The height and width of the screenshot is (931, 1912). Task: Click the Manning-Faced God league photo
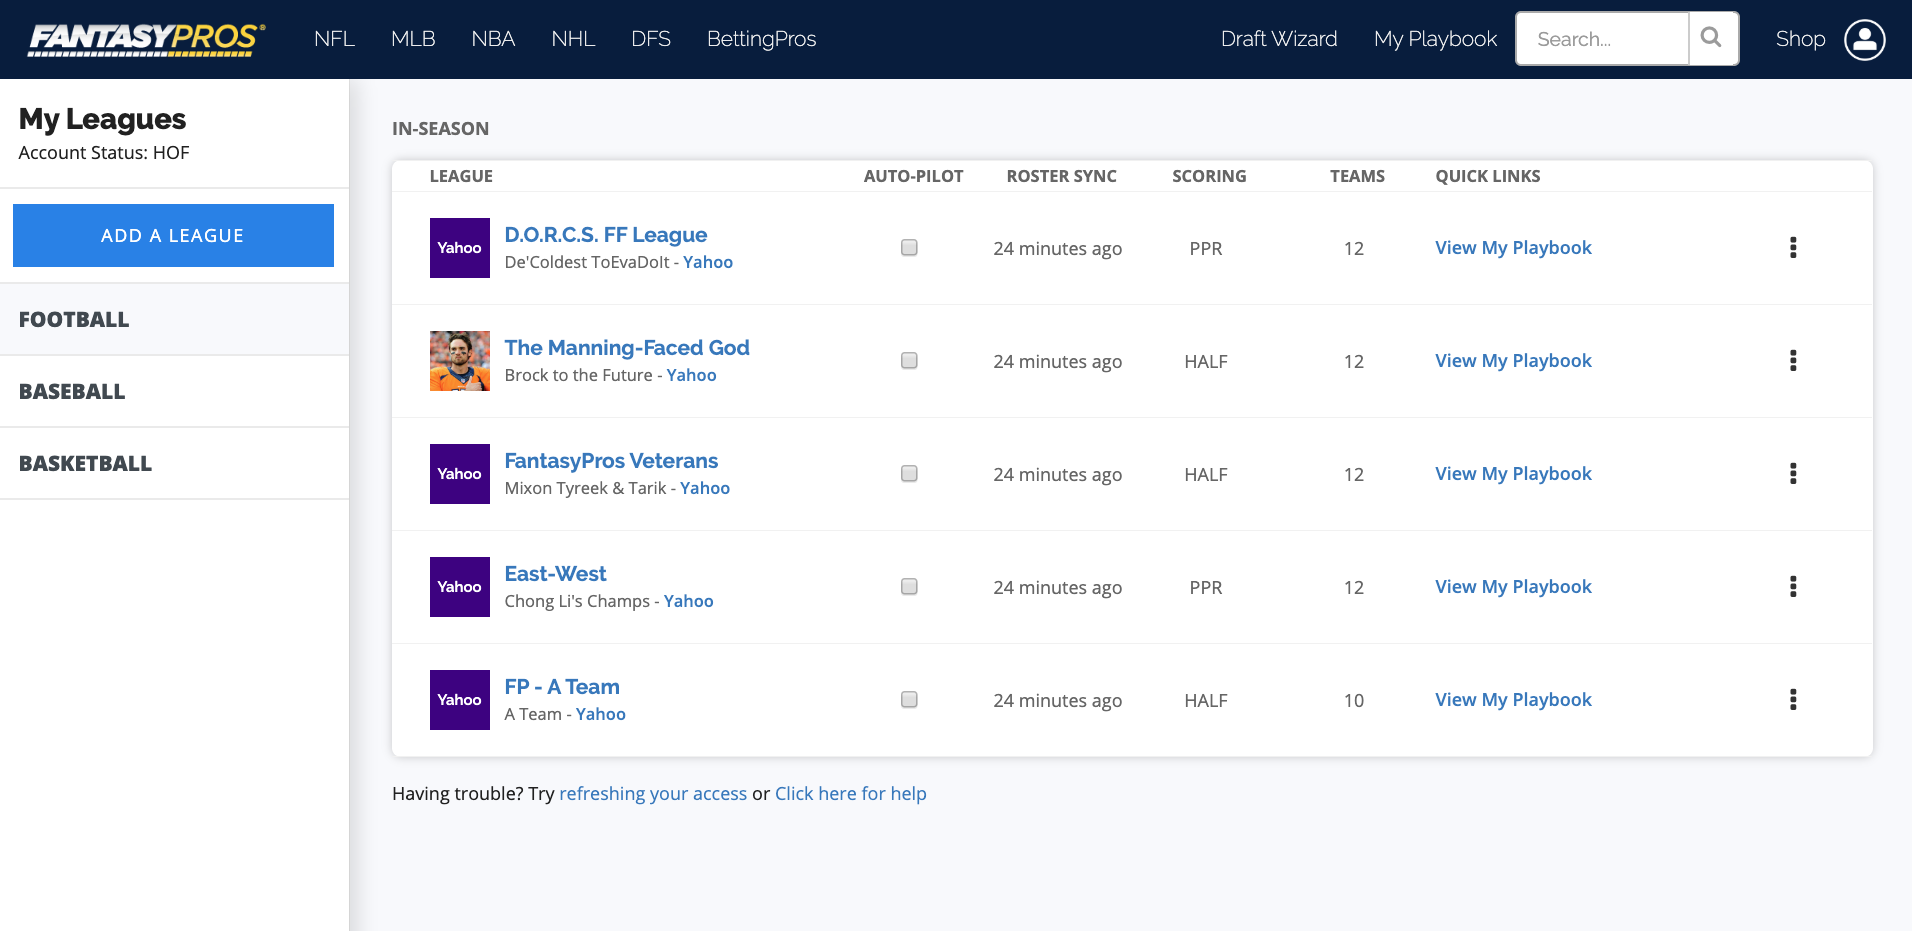pos(460,361)
